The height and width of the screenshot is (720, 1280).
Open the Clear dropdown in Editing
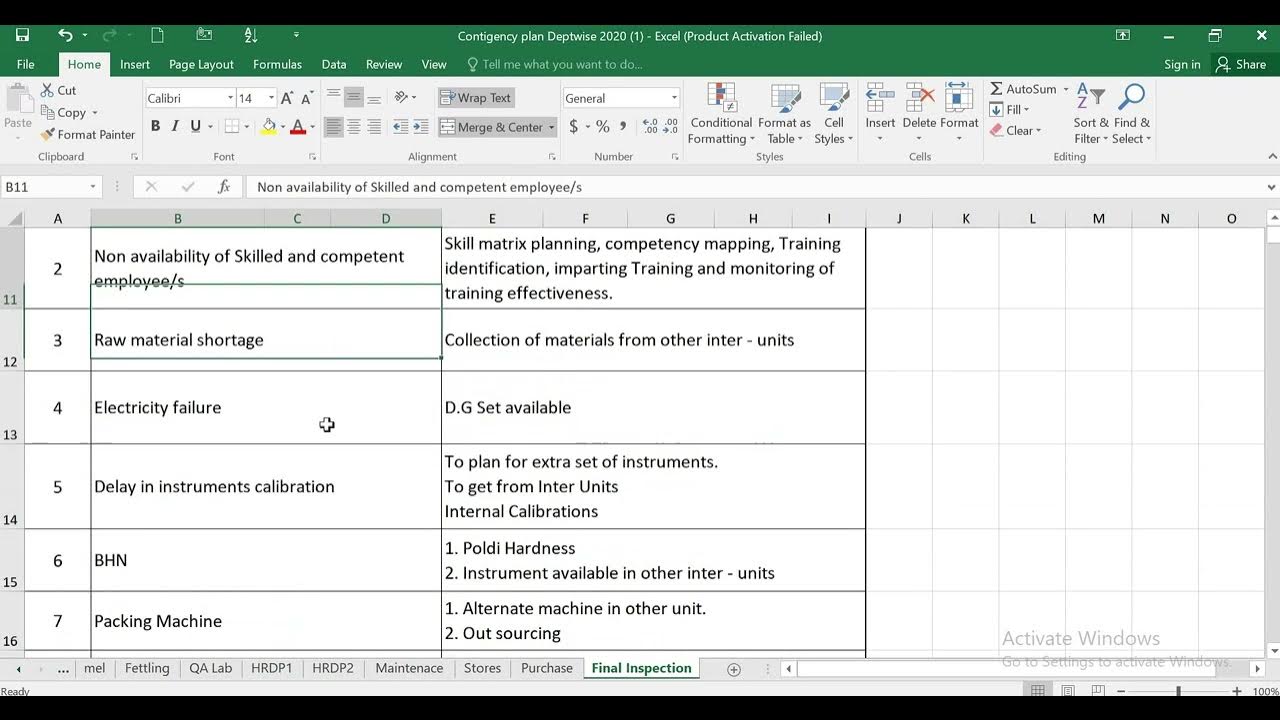[x=1016, y=131]
